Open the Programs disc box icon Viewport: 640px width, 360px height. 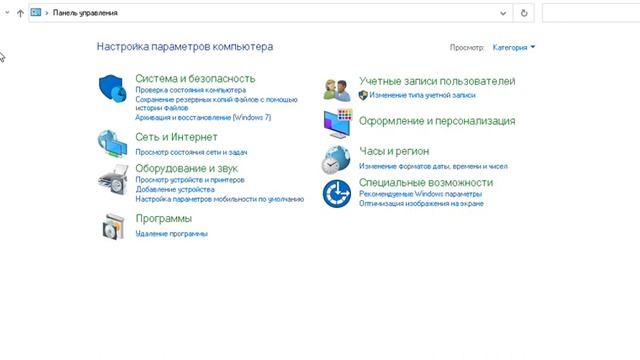point(113,227)
